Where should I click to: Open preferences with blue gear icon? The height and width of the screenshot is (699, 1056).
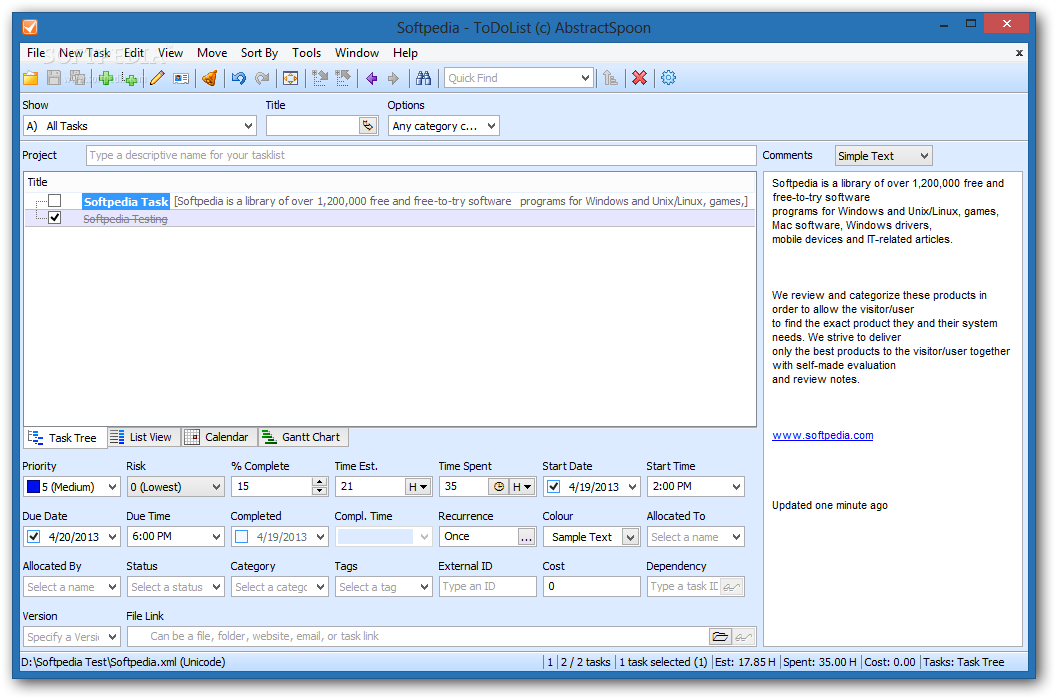pos(668,78)
